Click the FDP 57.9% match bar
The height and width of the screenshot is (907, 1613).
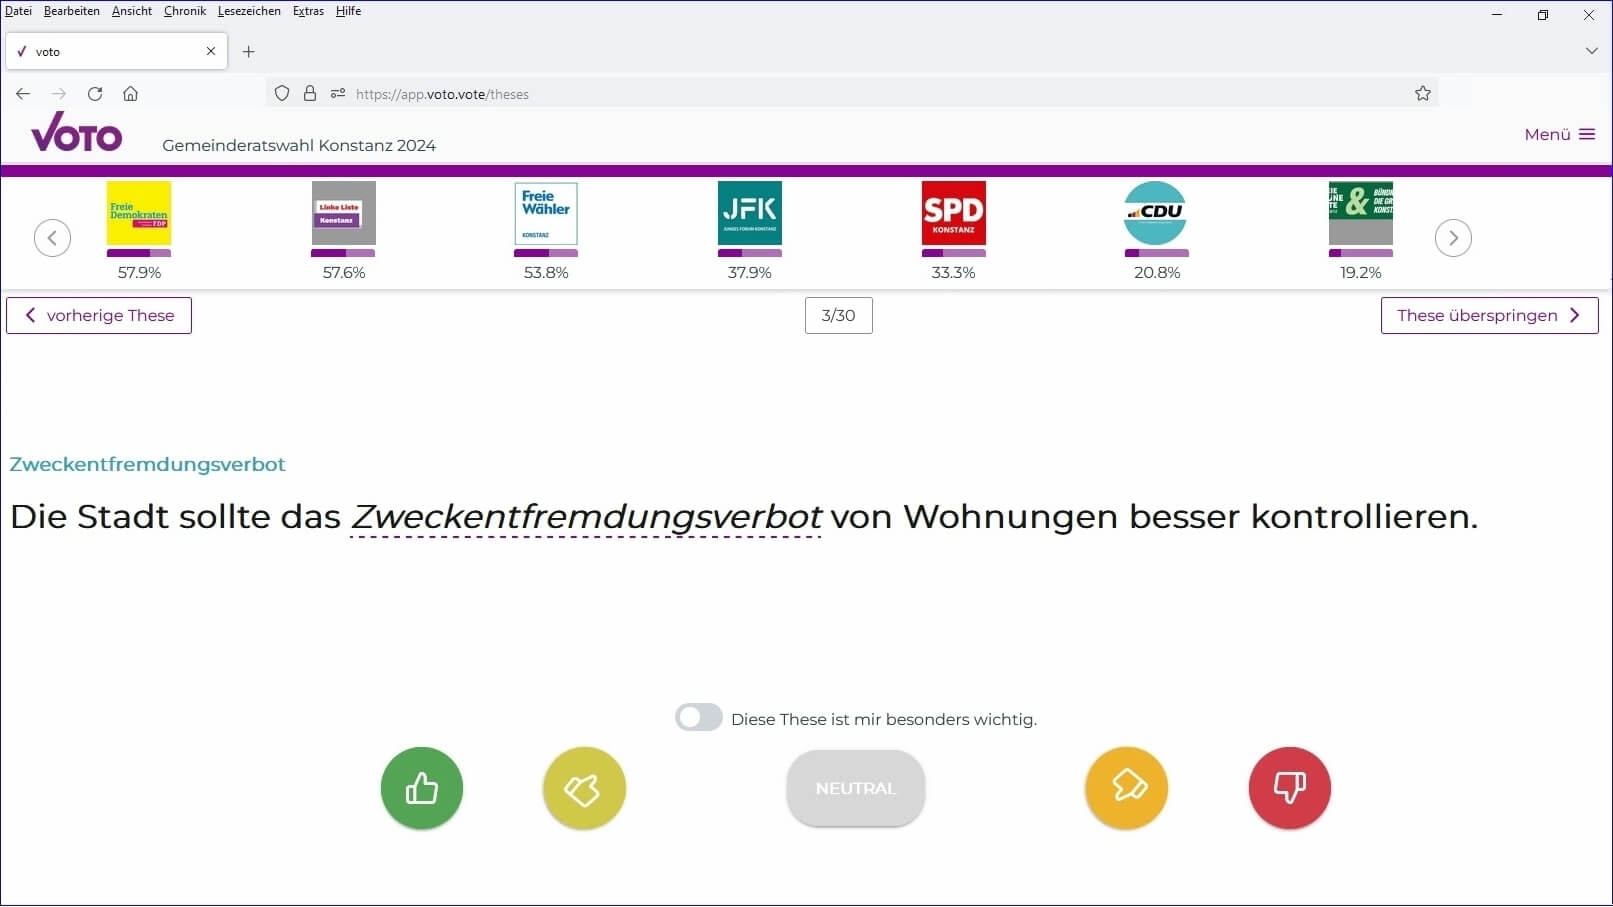click(x=139, y=253)
